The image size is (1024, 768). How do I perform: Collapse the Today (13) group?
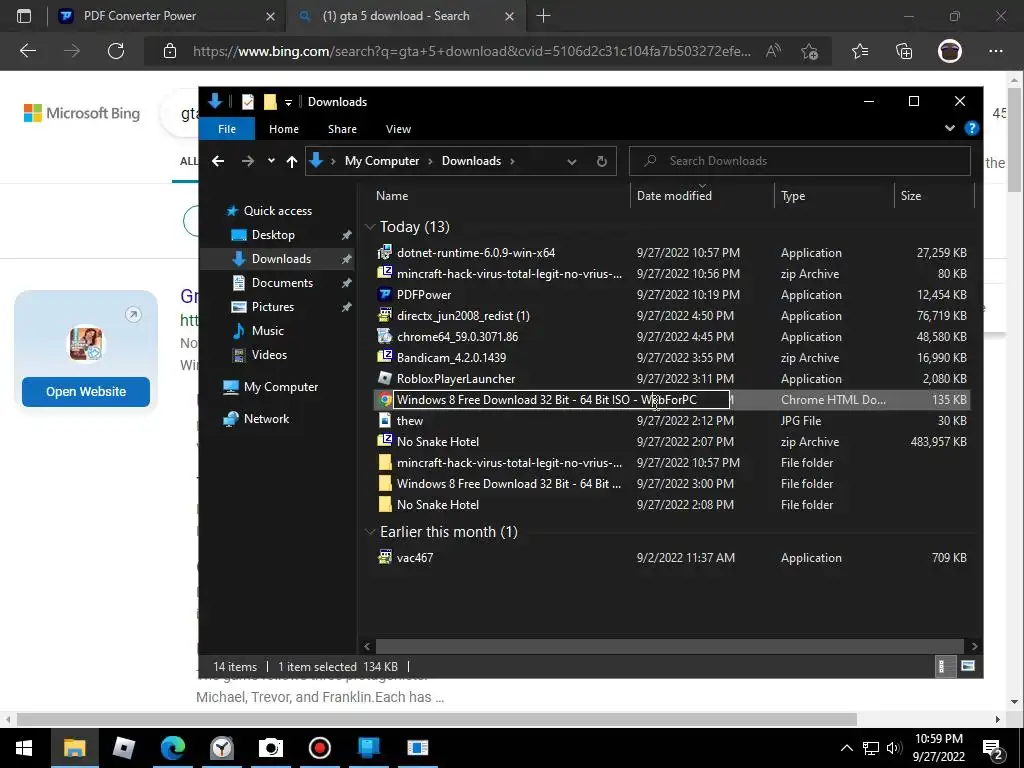coord(370,227)
